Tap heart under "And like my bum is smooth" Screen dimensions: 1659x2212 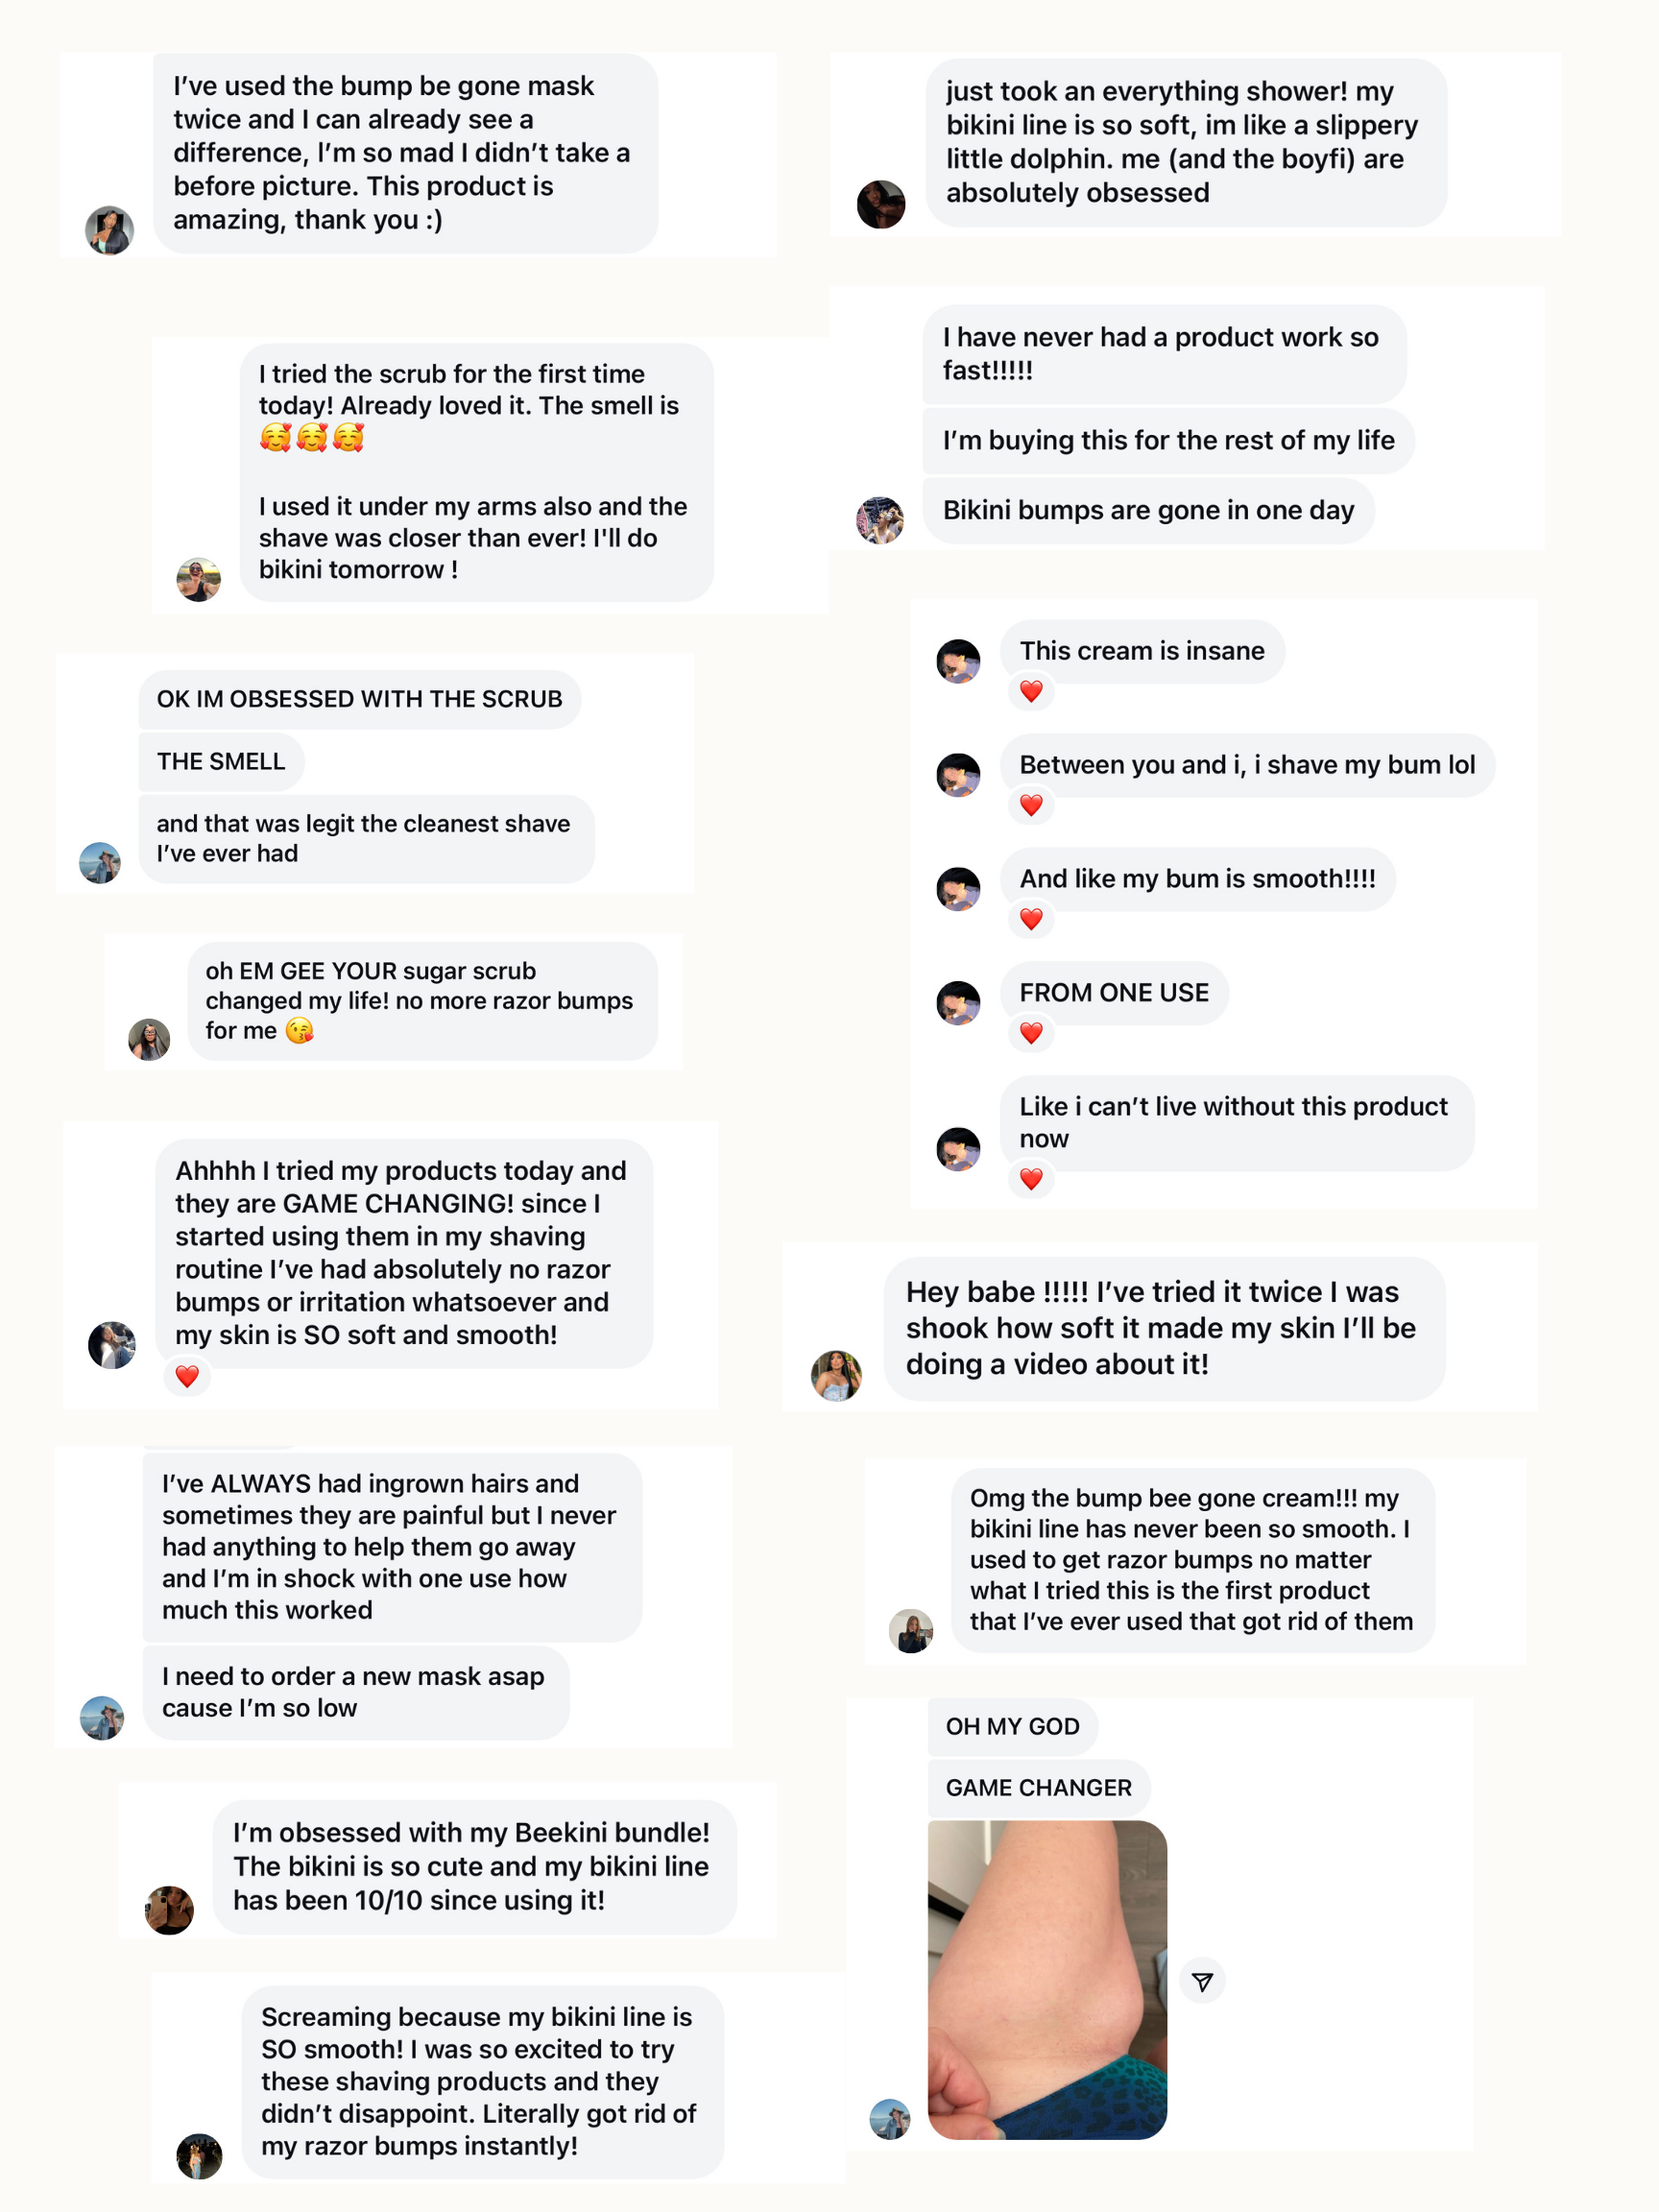point(1031,919)
